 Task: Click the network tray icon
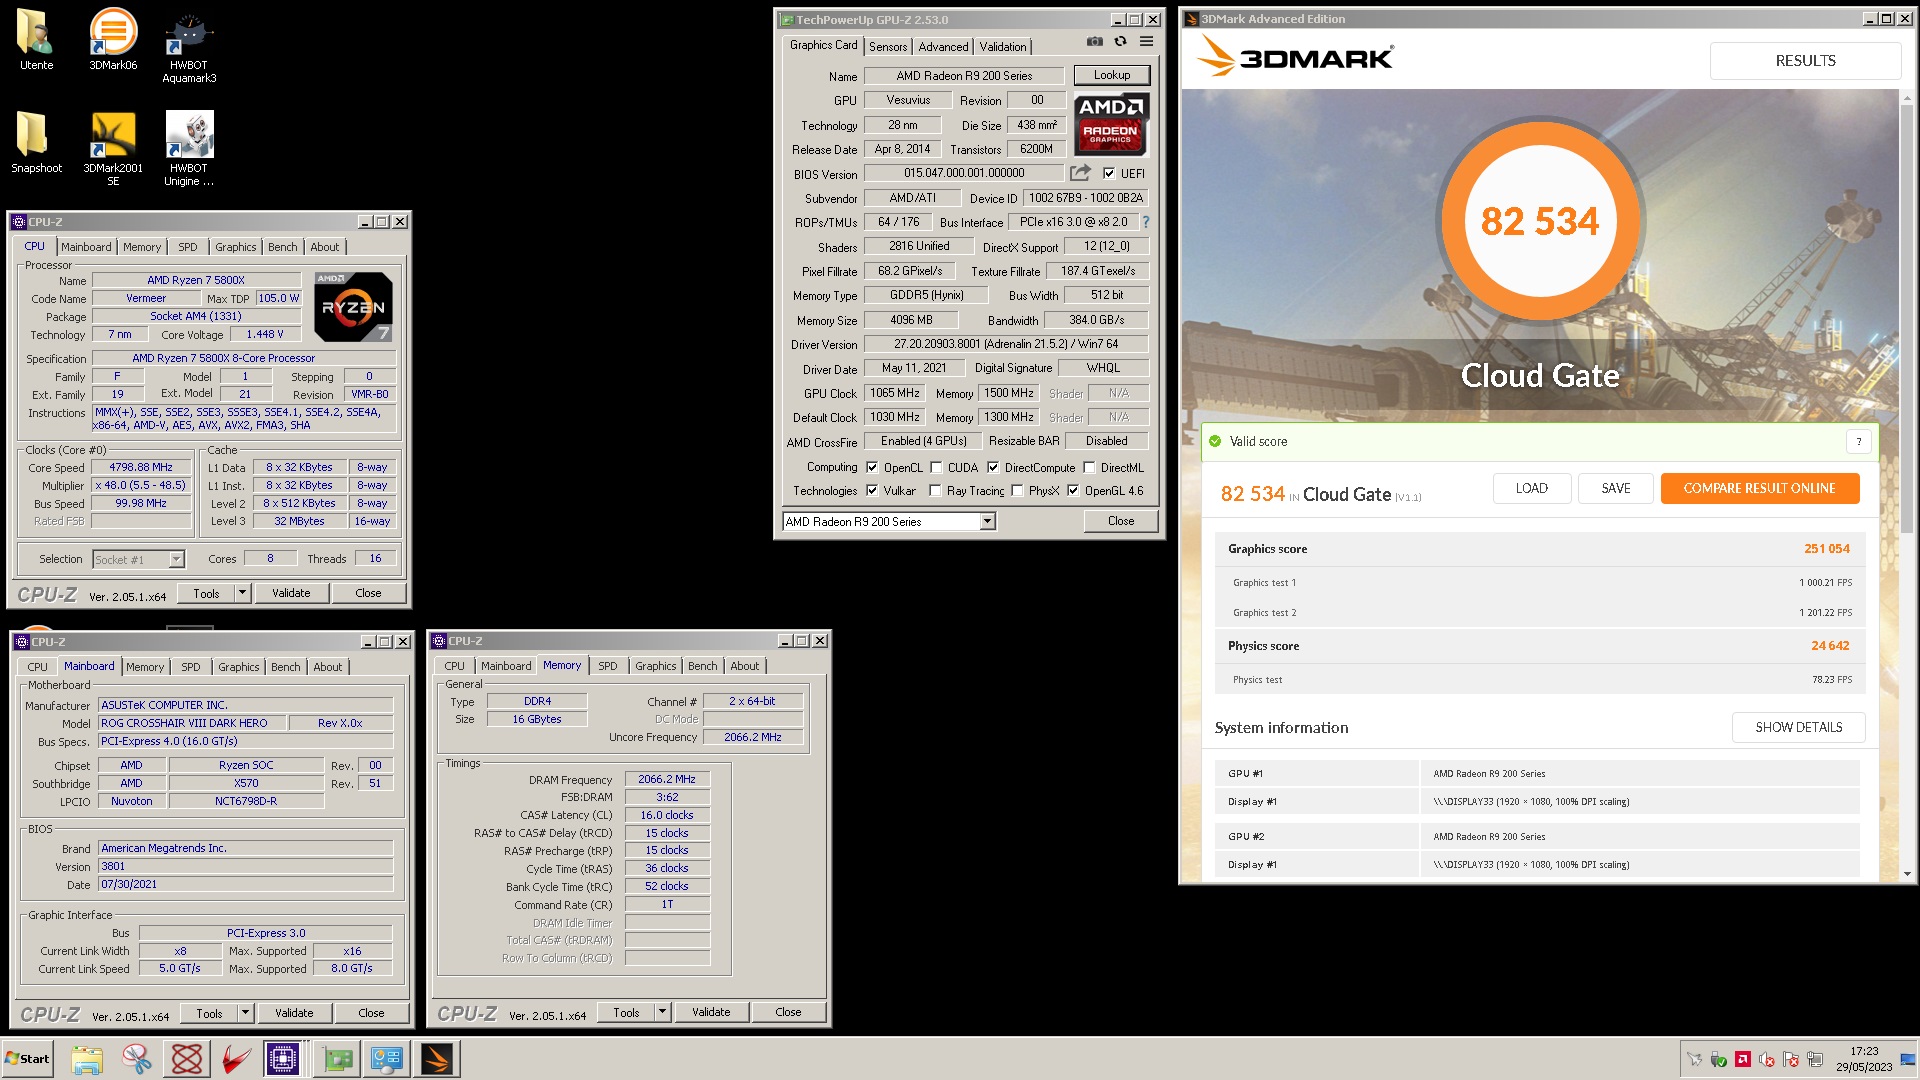[x=1815, y=1060]
